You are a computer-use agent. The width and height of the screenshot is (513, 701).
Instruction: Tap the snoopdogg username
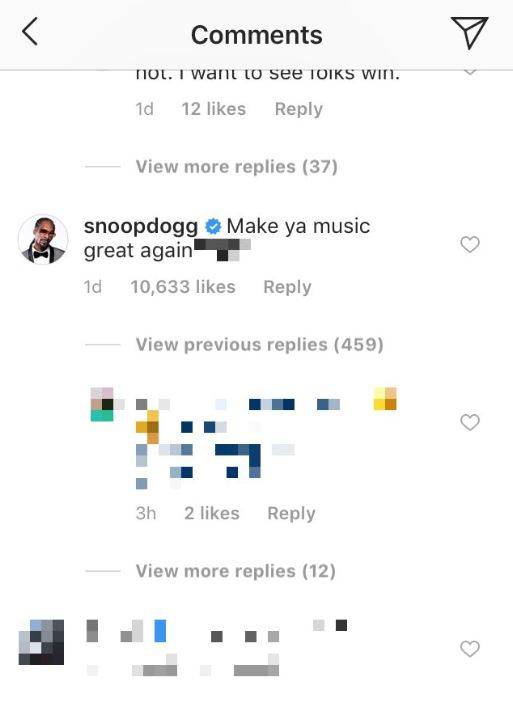pyautogui.click(x=141, y=226)
